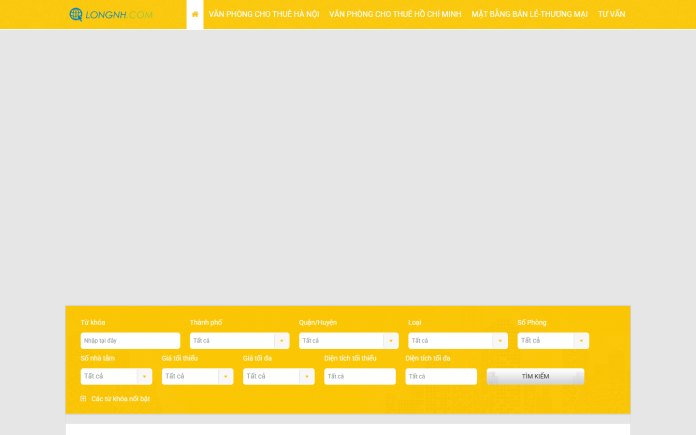The height and width of the screenshot is (435, 696).
Task: Open the Giá tối đa dropdown
Action: pyautogui.click(x=279, y=376)
